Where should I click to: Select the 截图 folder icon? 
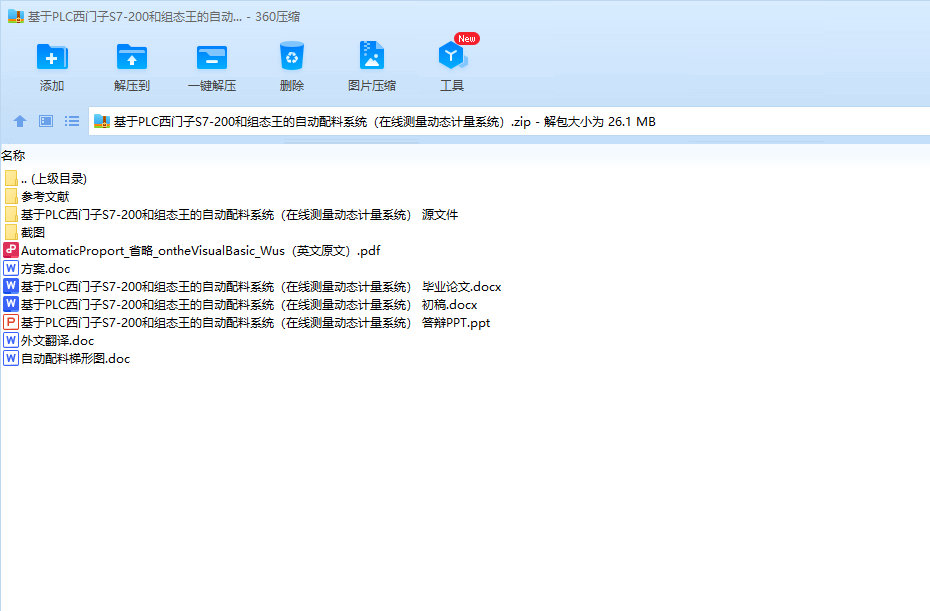point(11,232)
